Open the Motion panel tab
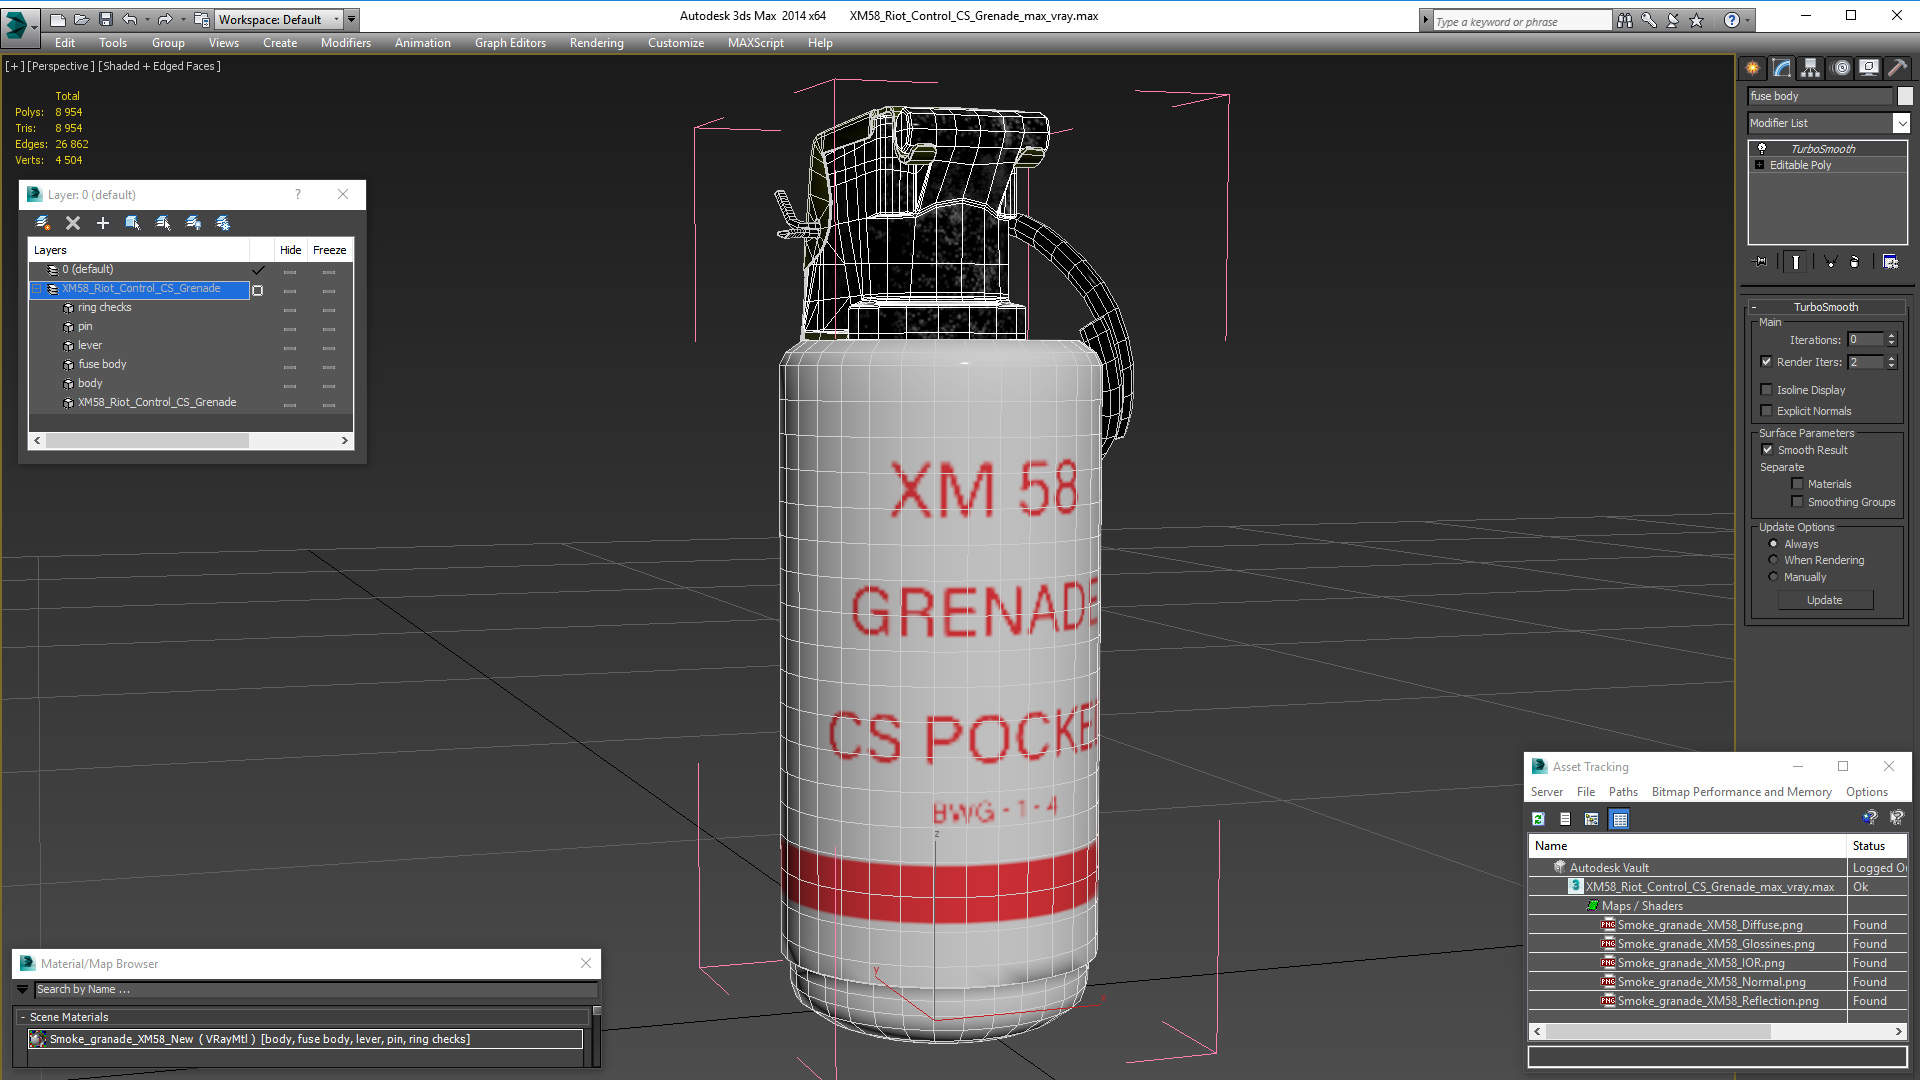 pos(1840,68)
